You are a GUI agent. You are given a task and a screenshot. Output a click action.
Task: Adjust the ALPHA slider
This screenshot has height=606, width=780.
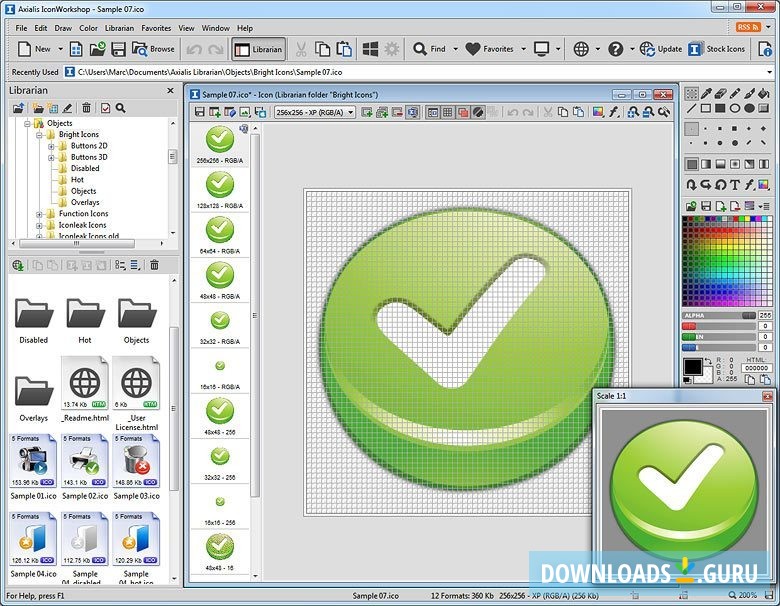(719, 315)
